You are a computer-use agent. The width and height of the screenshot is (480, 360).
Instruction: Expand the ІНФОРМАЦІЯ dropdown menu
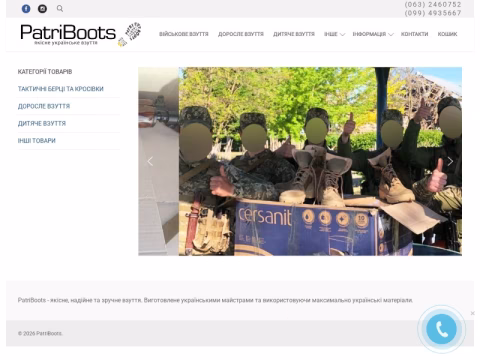(x=373, y=34)
